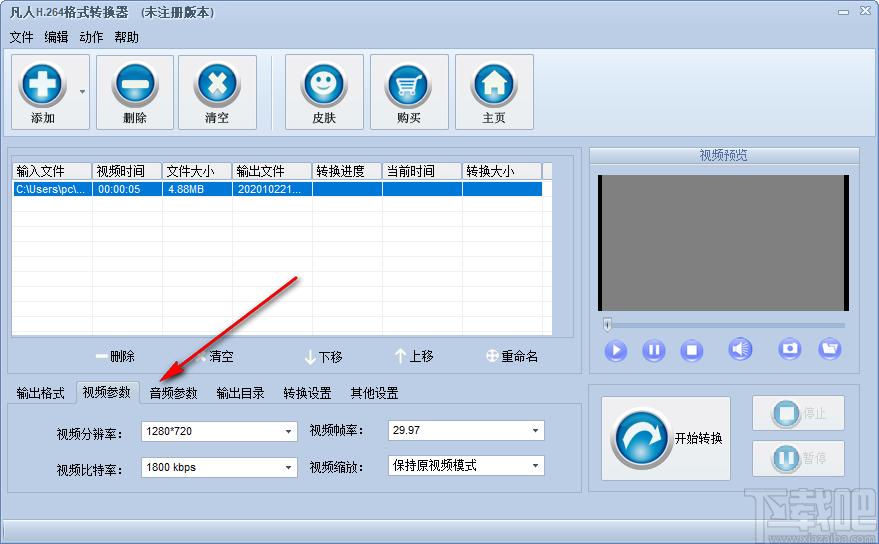Move the file down with 下移
879x544 pixels.
point(324,357)
